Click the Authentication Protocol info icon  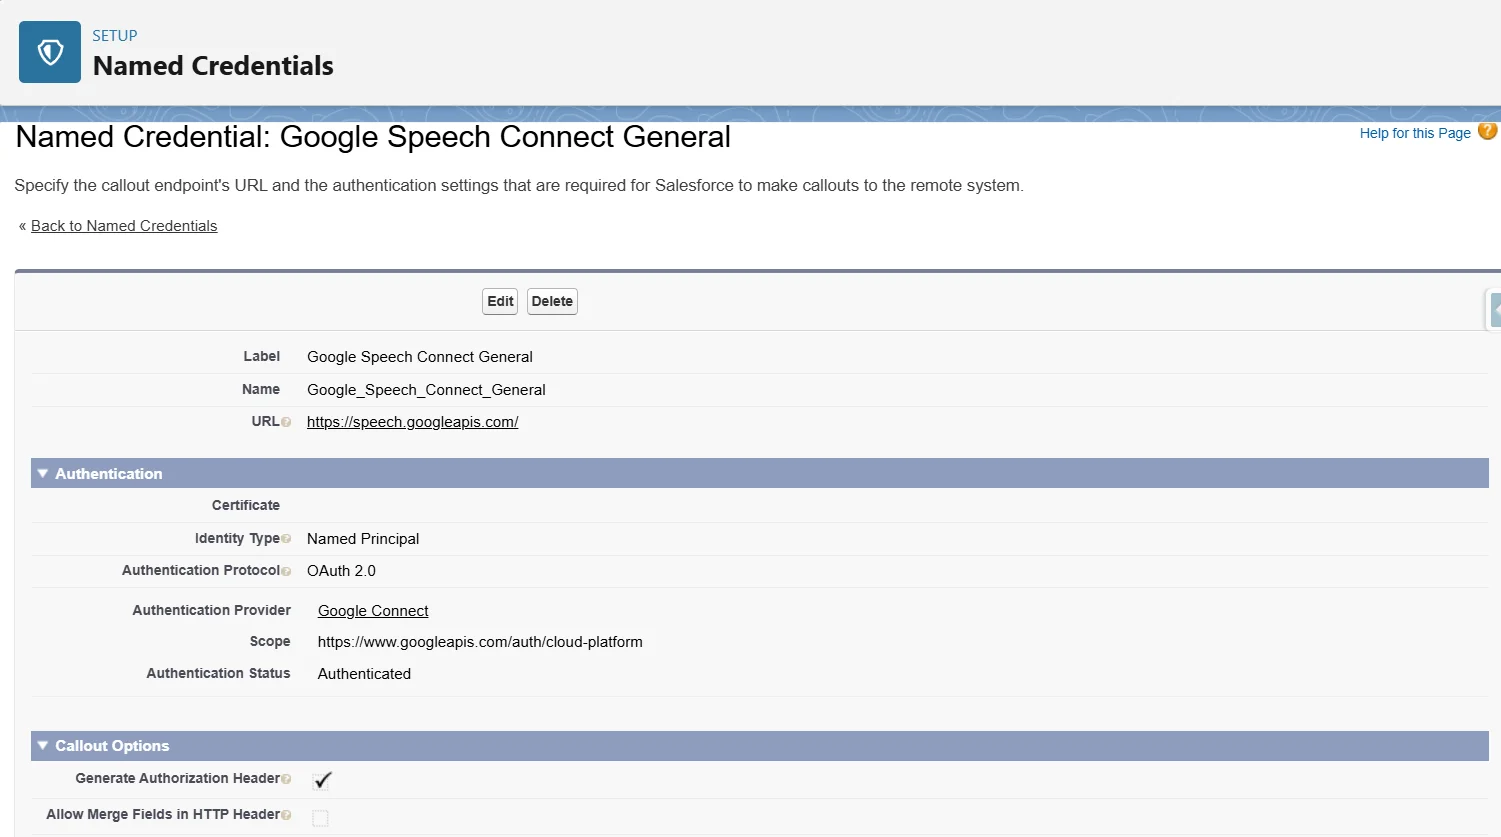click(x=286, y=572)
